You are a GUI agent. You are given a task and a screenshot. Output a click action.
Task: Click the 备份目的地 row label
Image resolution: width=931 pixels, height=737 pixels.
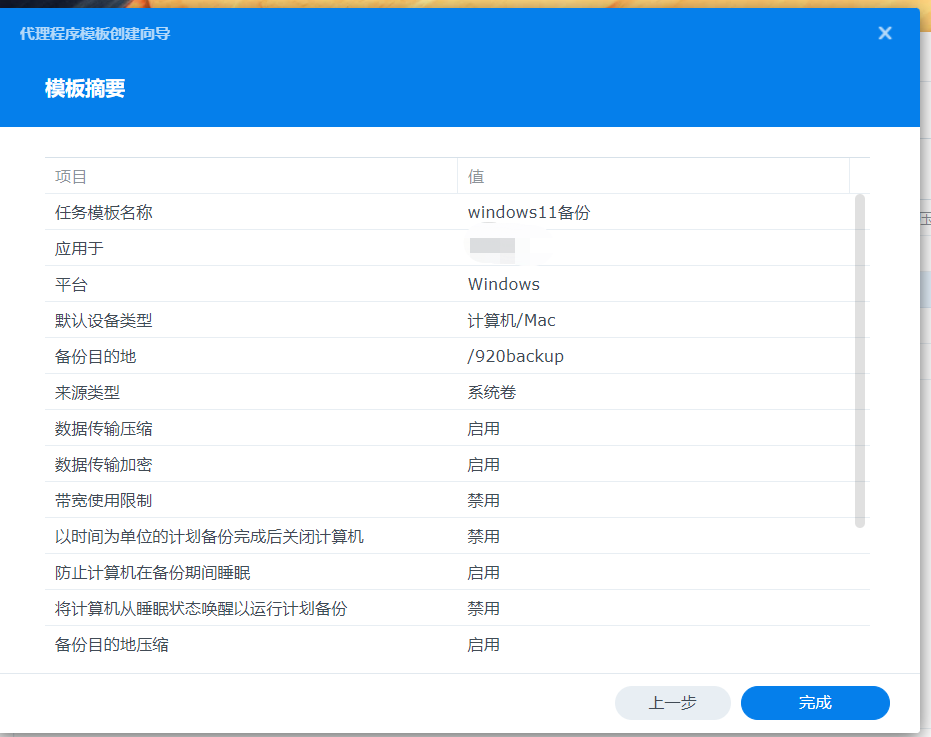[x=96, y=356]
